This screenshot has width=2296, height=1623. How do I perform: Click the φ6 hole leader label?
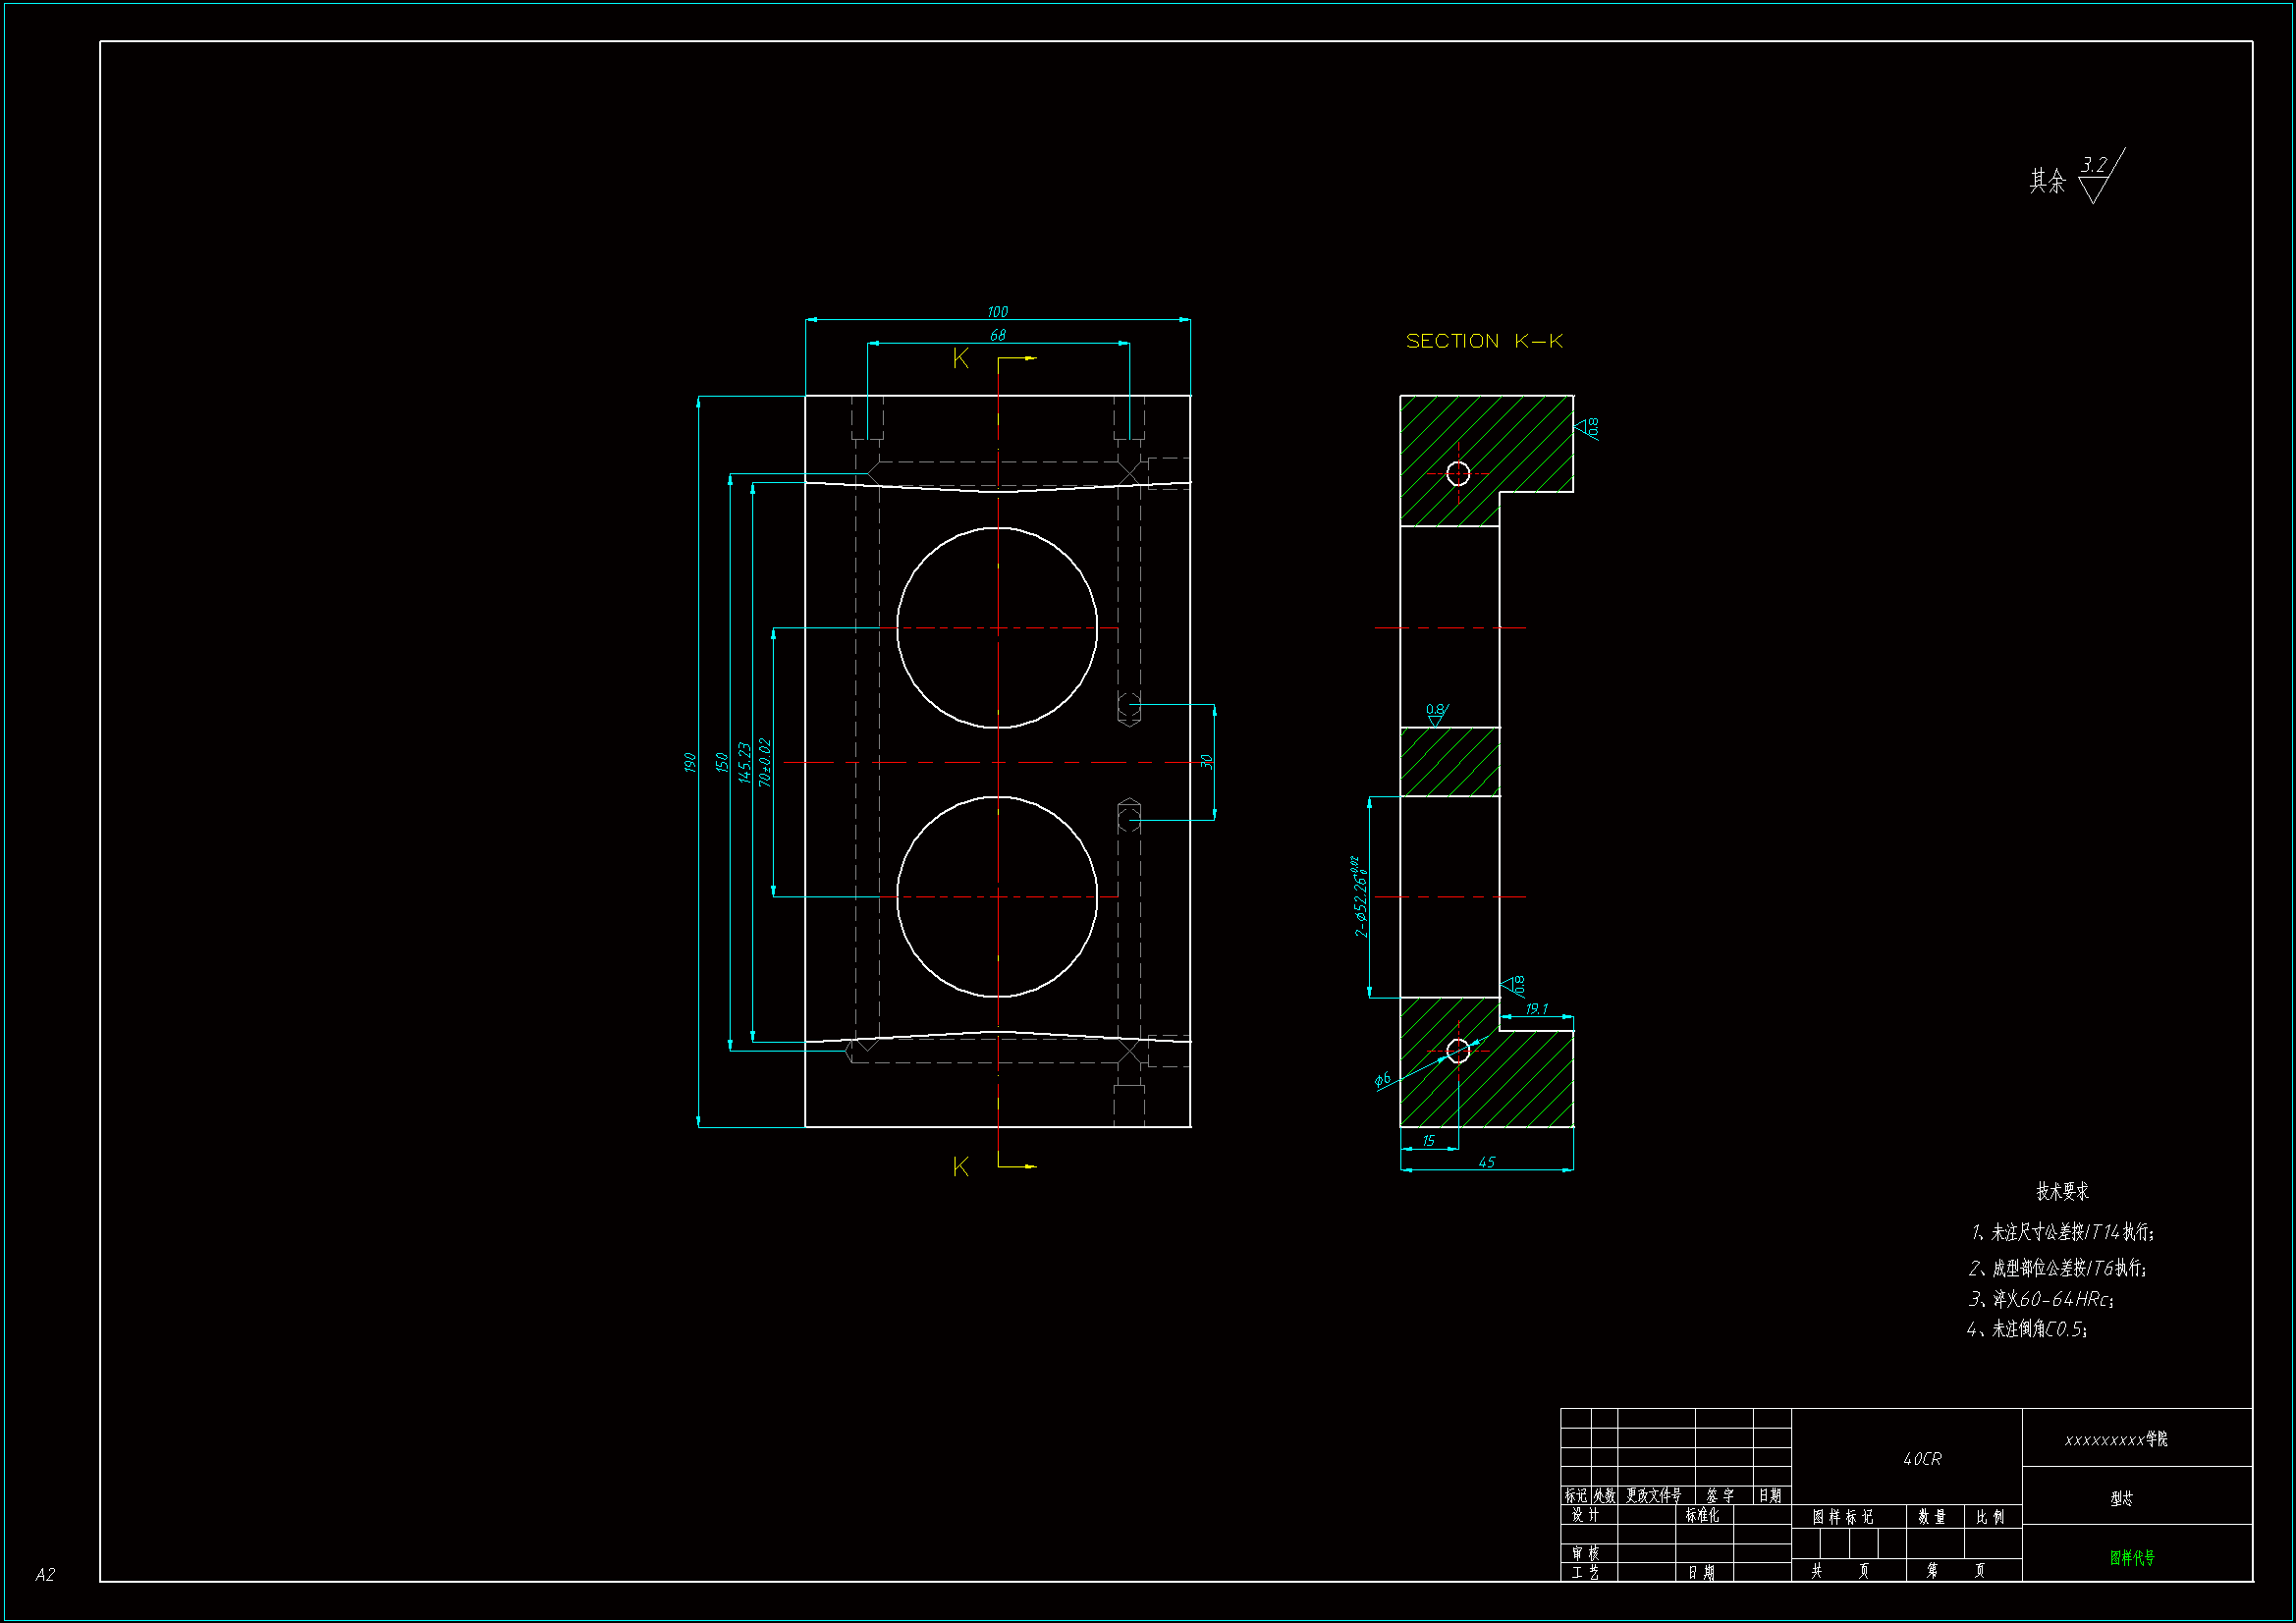coord(1382,1079)
